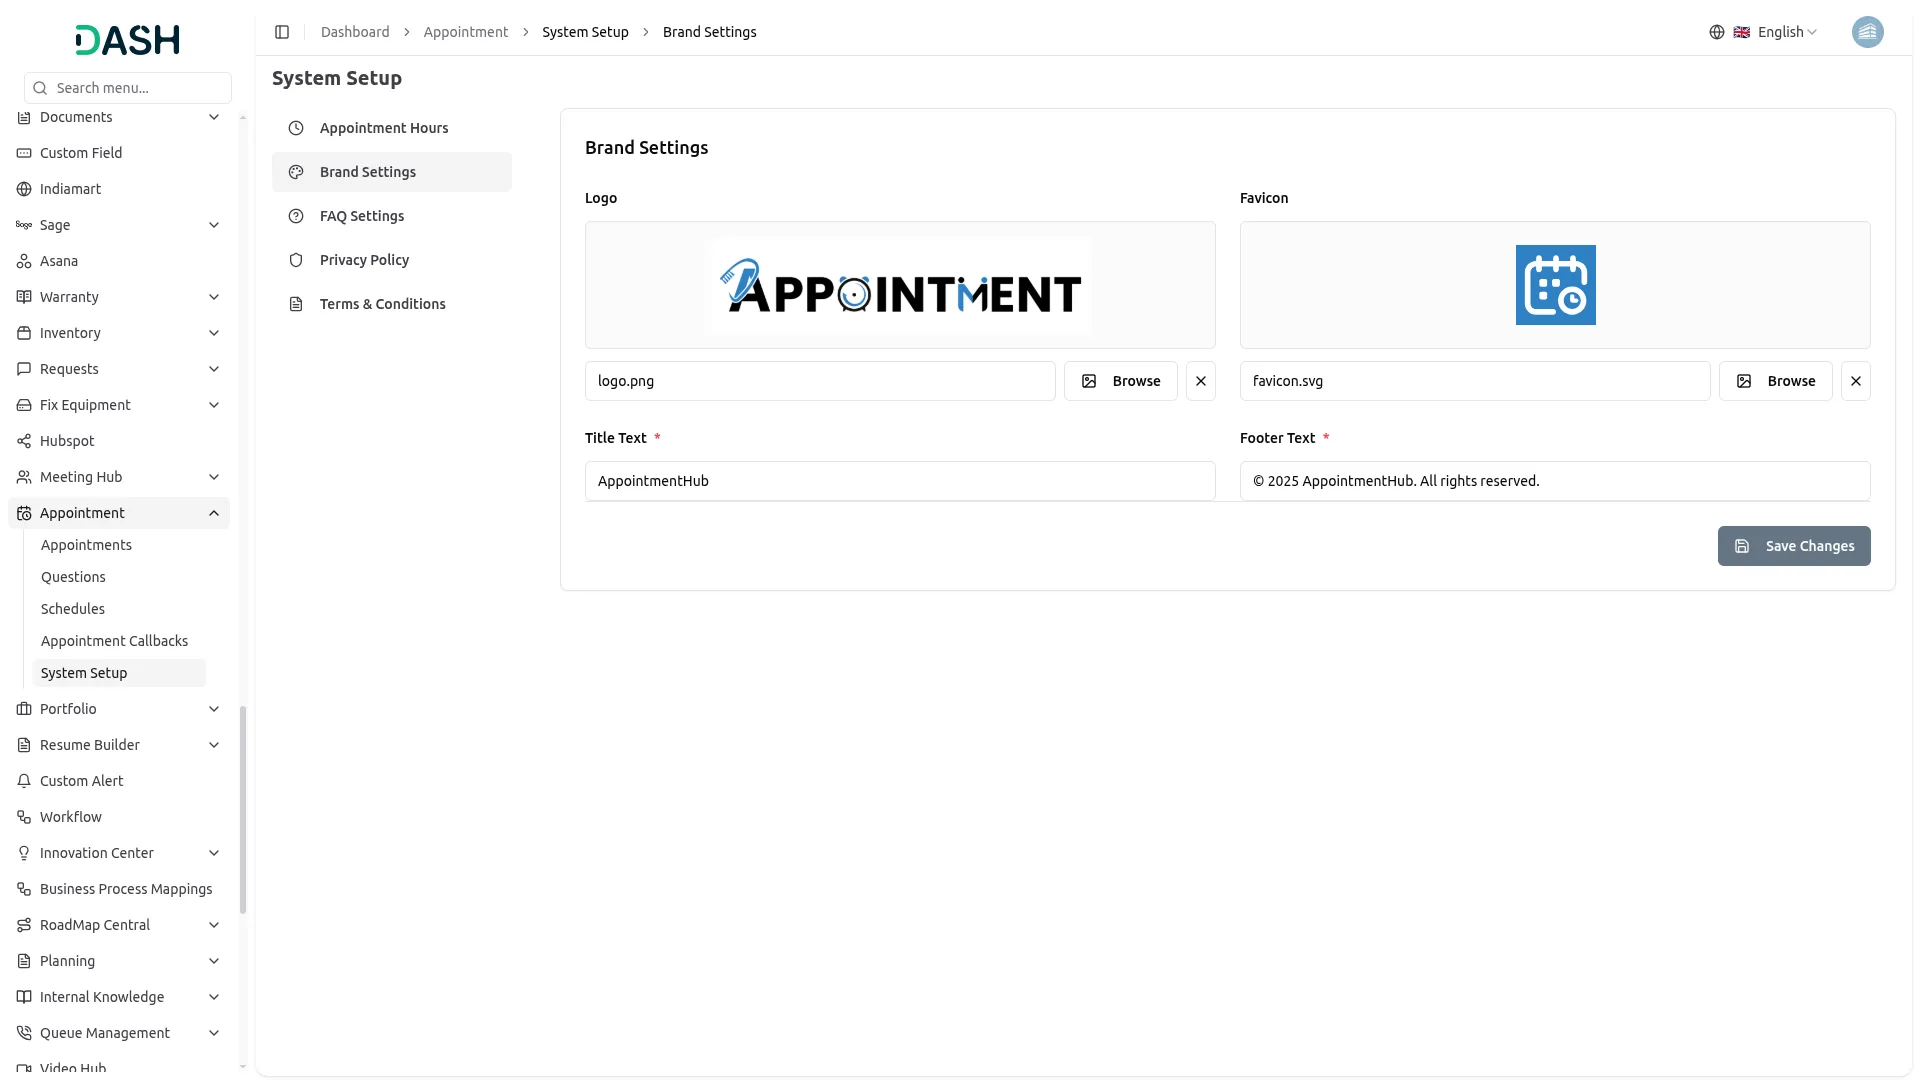Clear the favicon.svg selection with X

1855,381
